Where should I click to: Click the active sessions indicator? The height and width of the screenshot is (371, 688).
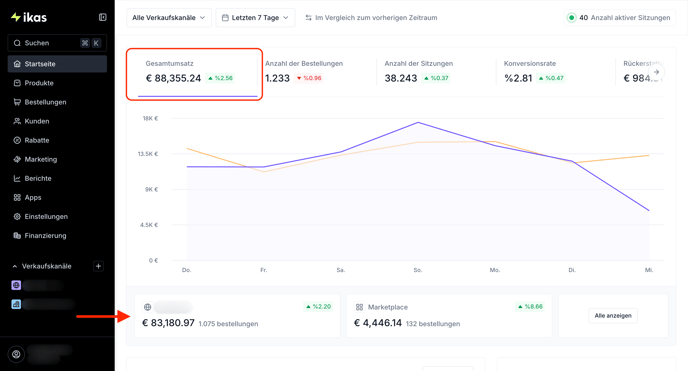(x=620, y=18)
